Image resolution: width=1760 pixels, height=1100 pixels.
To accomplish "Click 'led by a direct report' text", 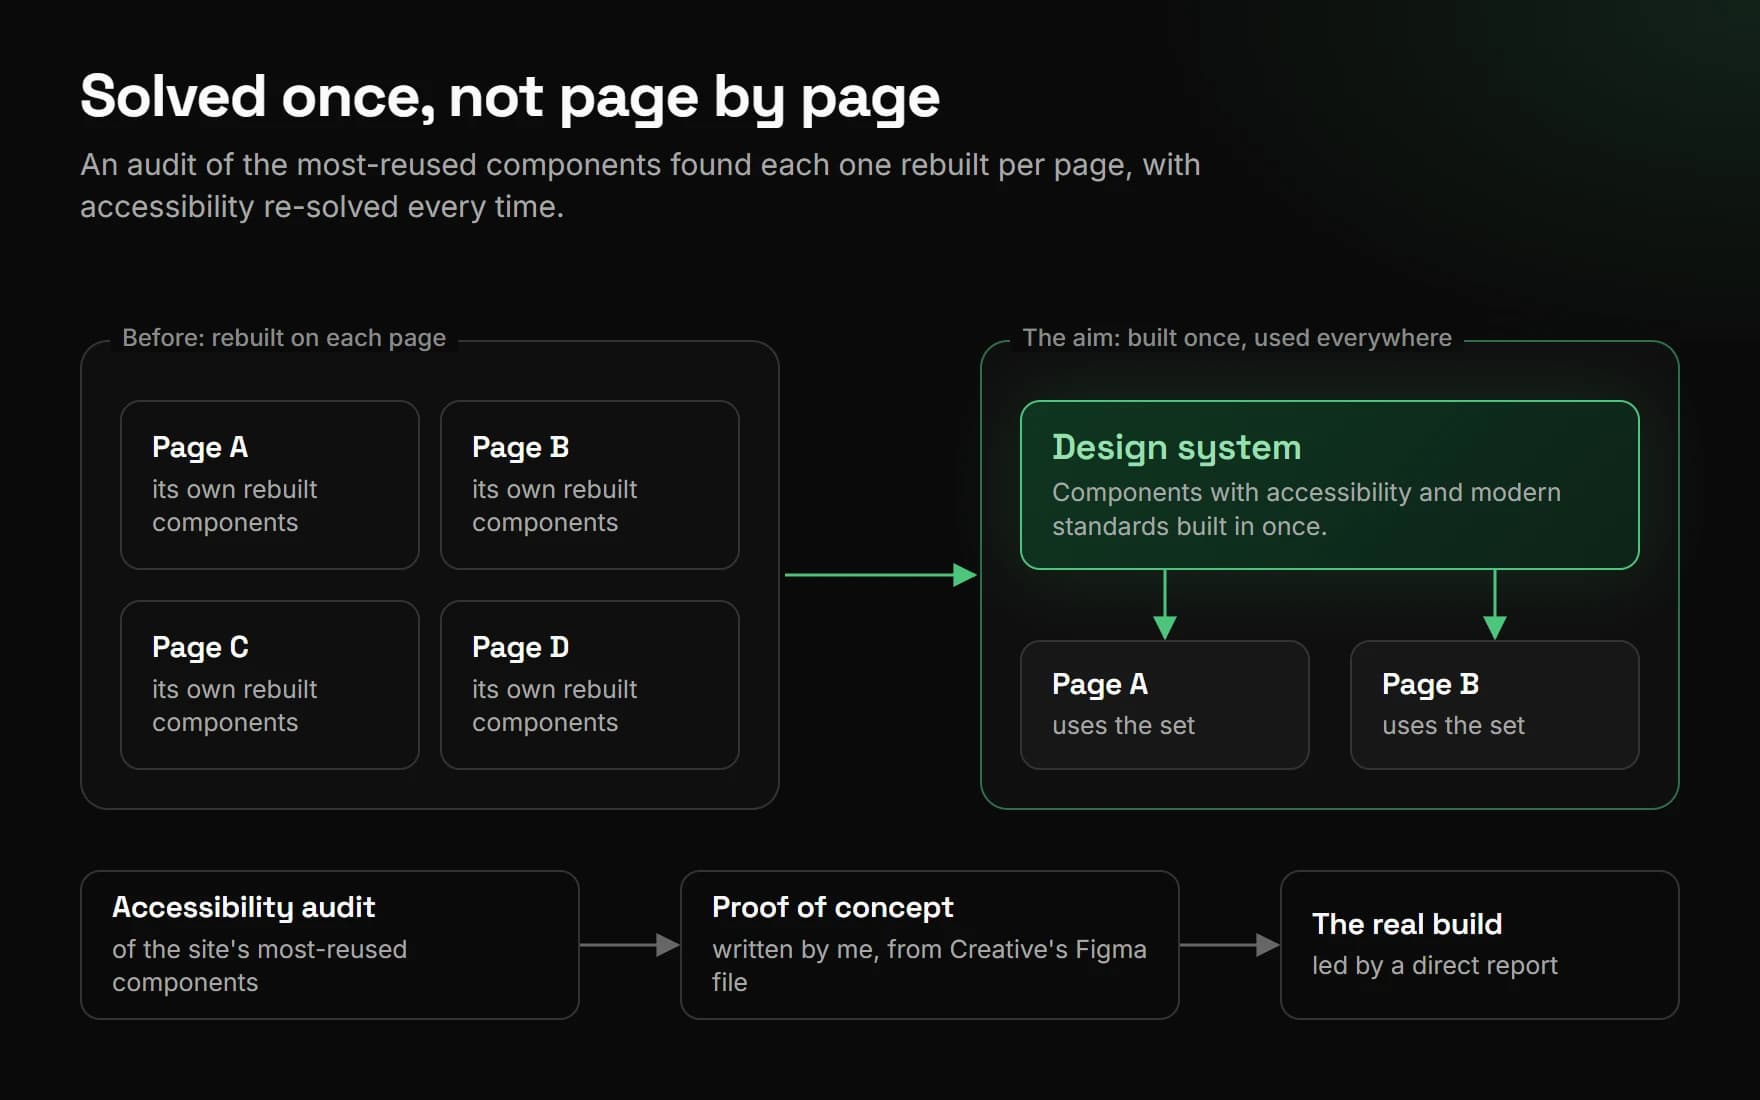I will click(x=1435, y=966).
